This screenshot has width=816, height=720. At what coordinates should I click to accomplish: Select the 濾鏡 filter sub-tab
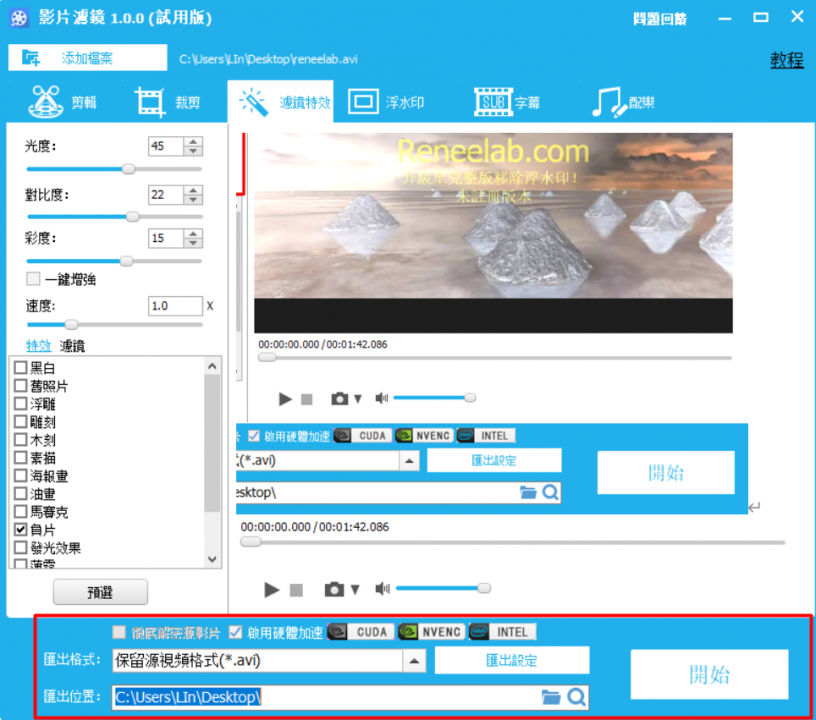(72, 345)
